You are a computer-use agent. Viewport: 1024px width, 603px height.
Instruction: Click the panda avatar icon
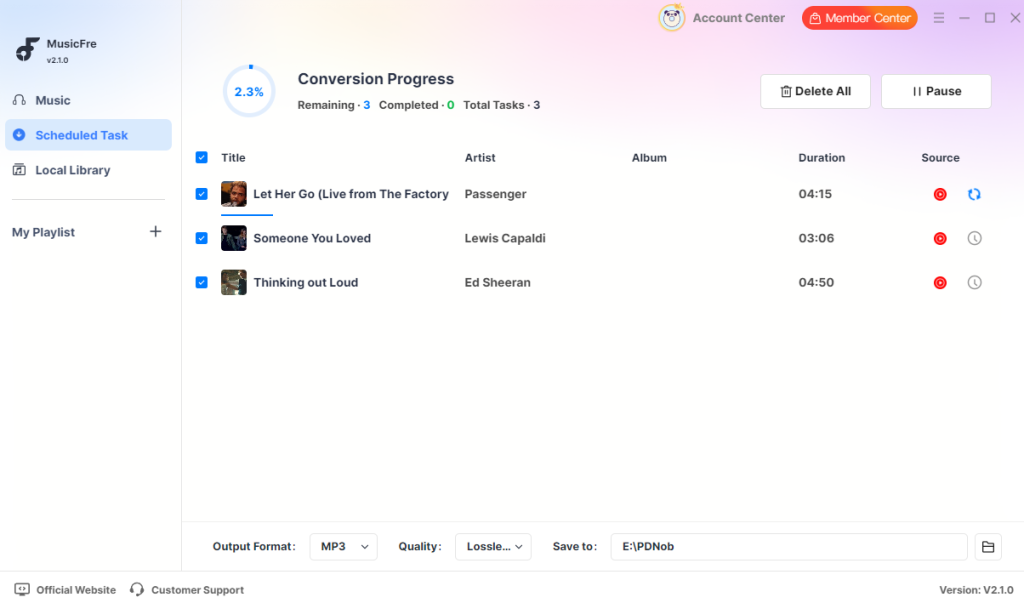(x=671, y=18)
